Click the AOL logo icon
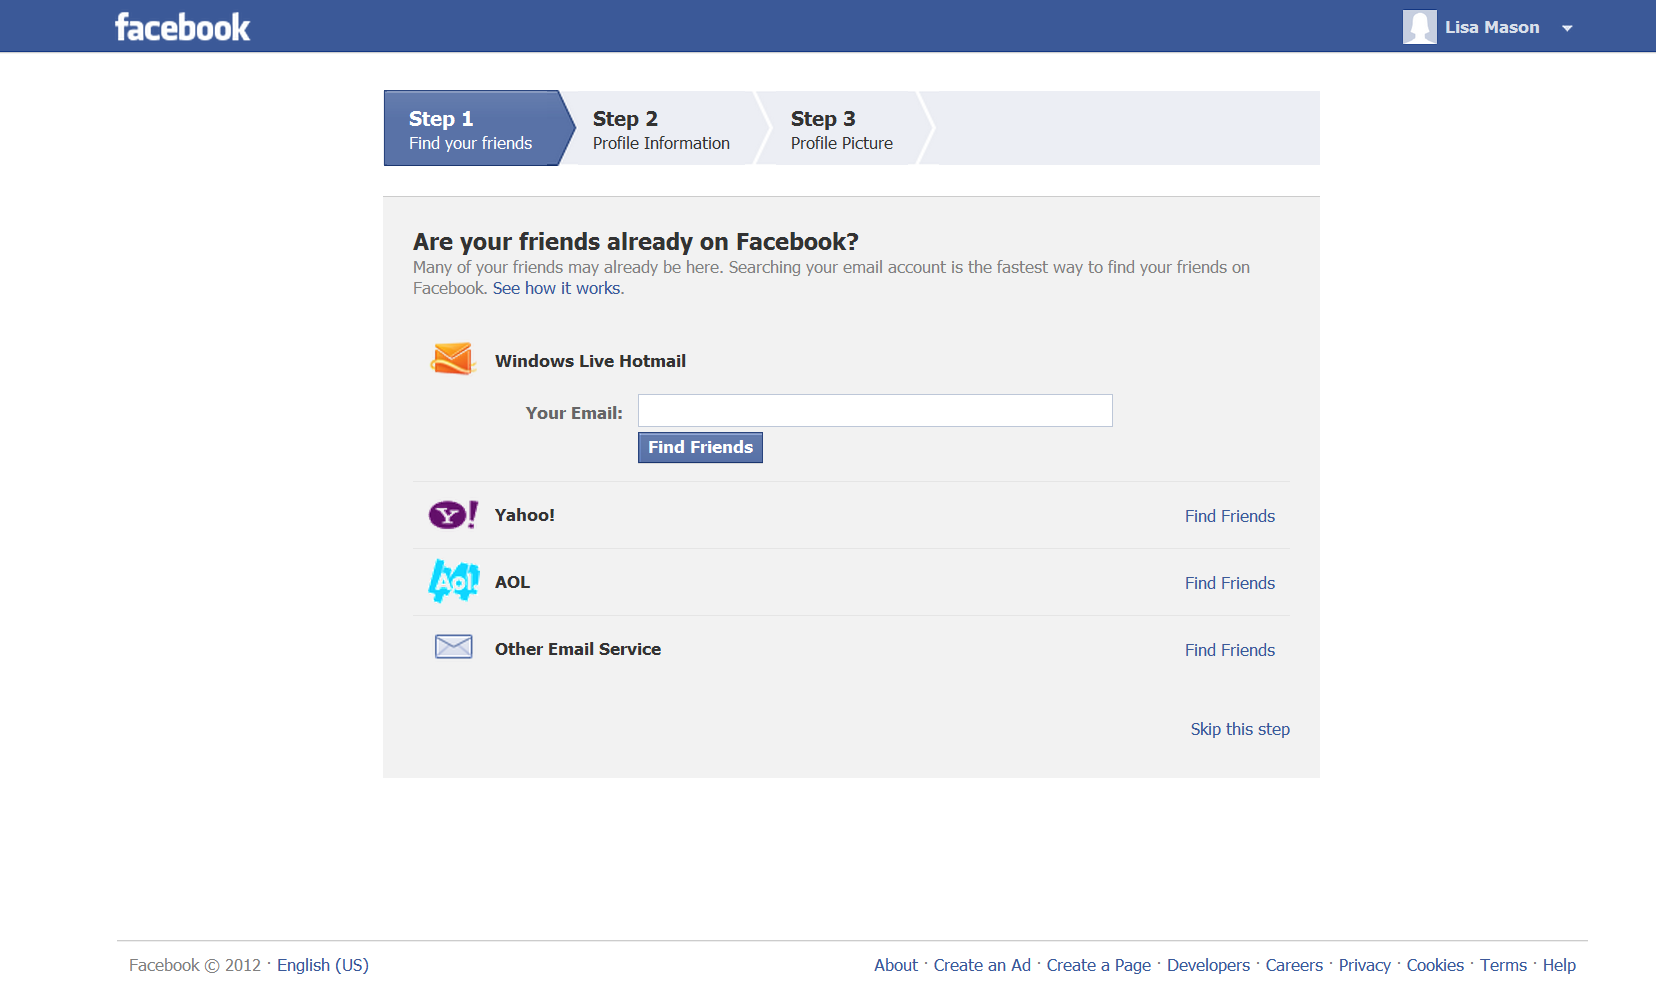 point(454,581)
